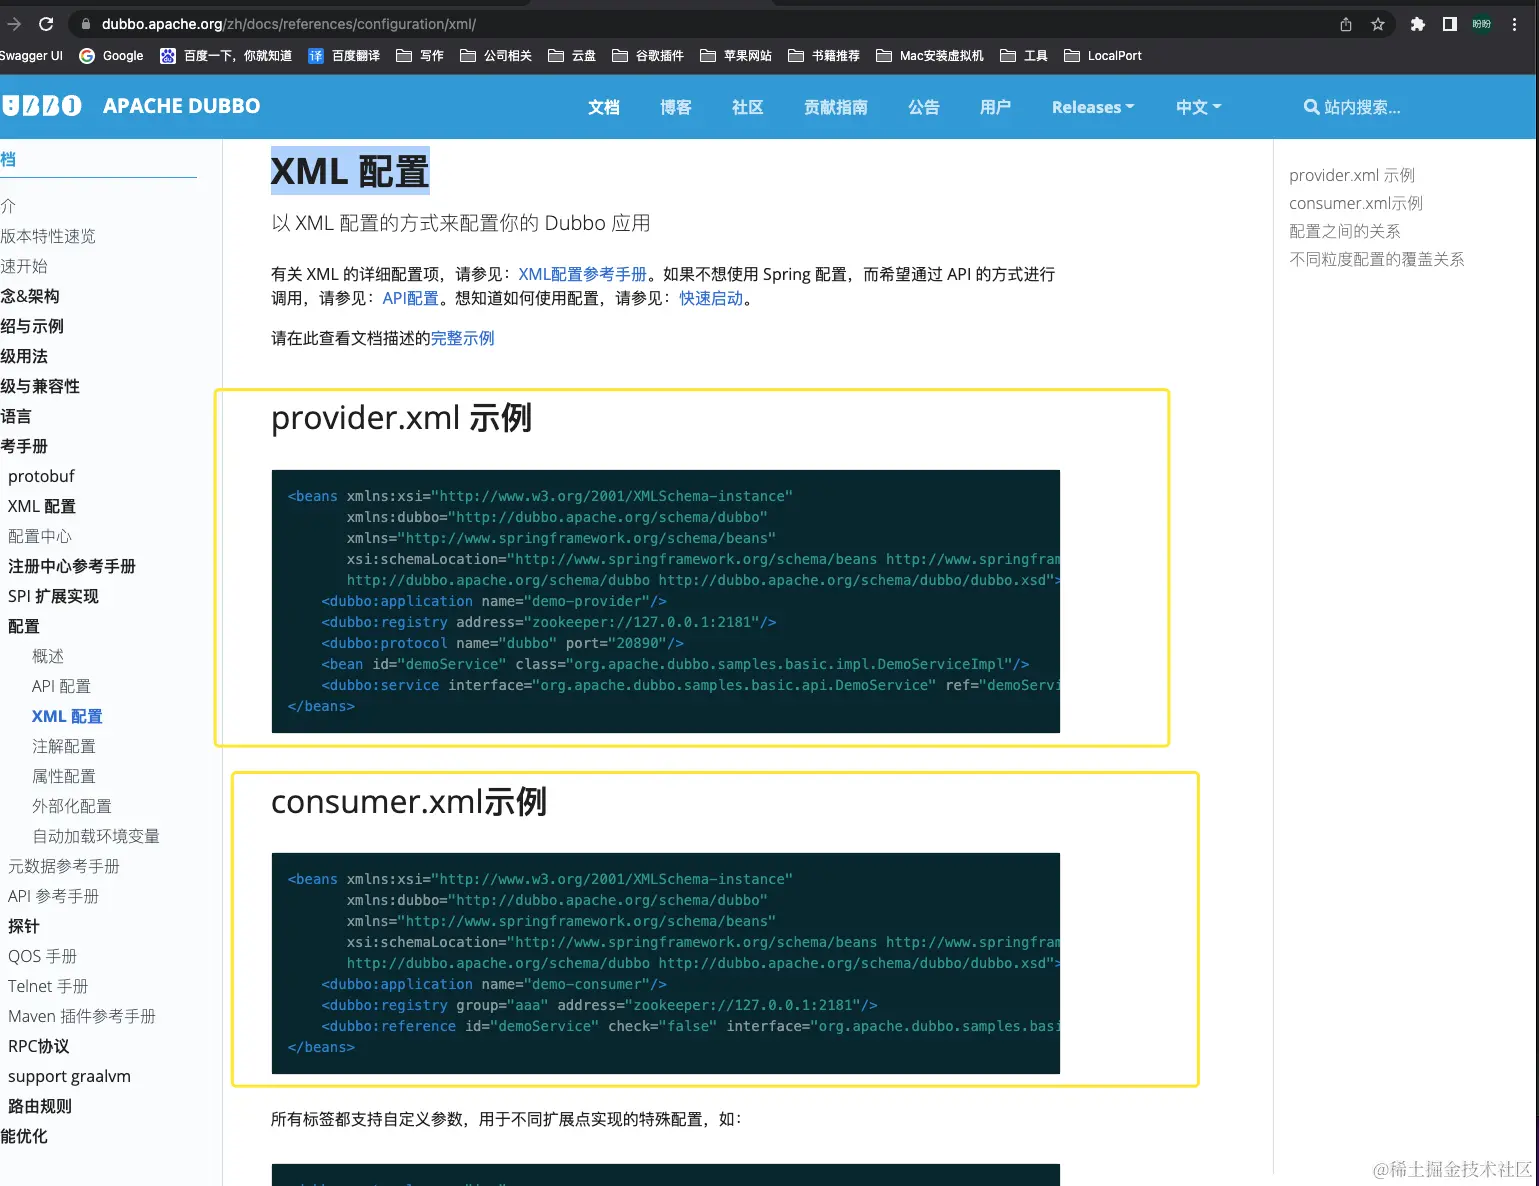Open 注解配置 in the sidebar
The height and width of the screenshot is (1186, 1539).
click(x=64, y=746)
